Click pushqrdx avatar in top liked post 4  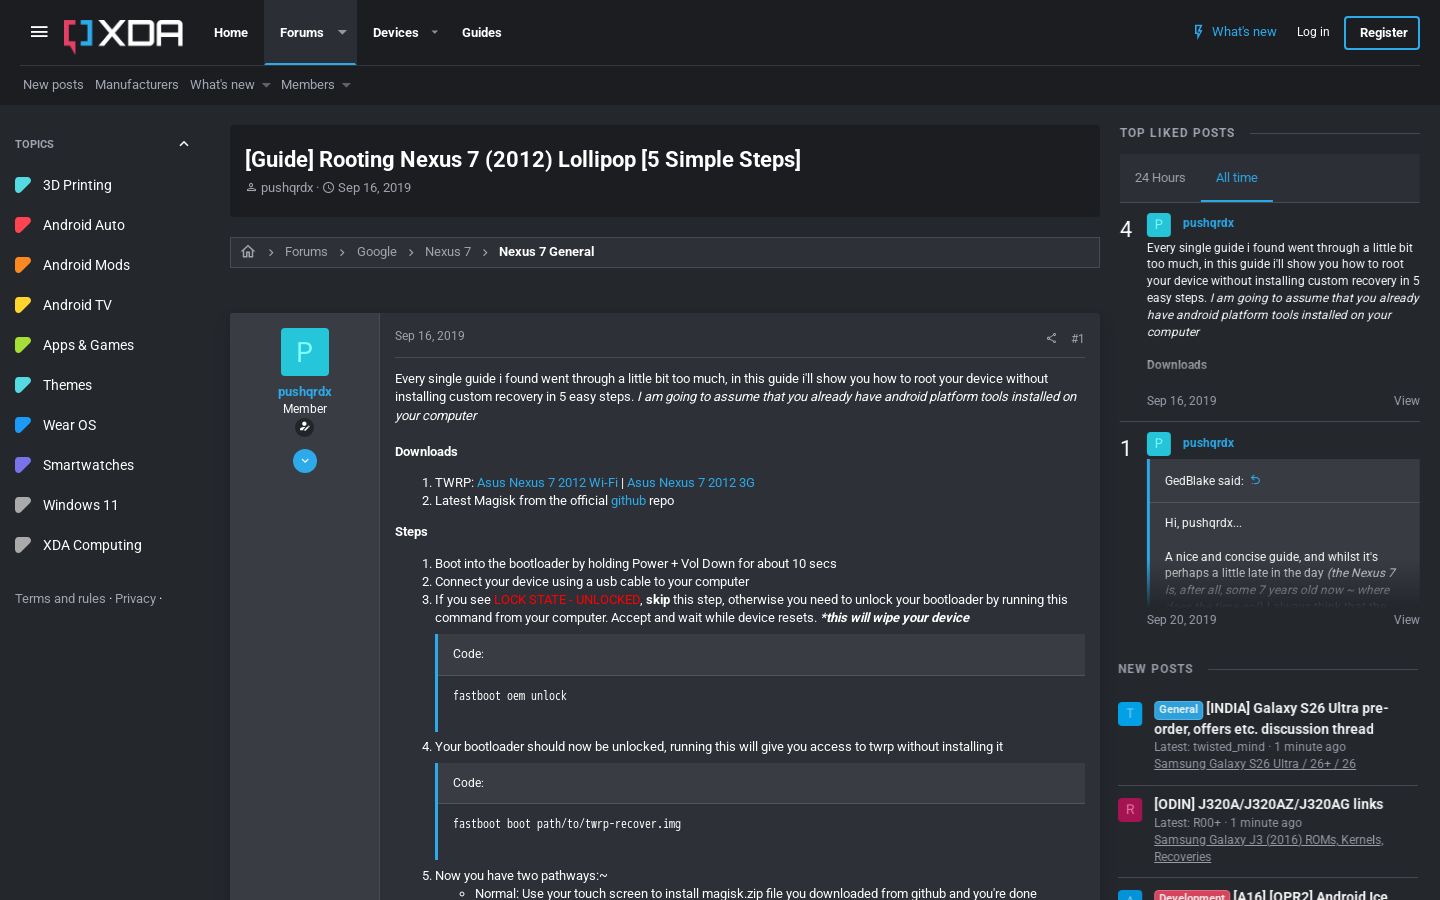point(1159,224)
